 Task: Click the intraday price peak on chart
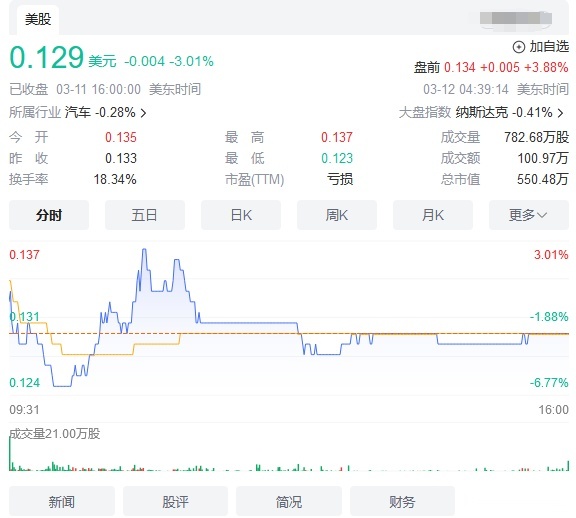click(144, 251)
